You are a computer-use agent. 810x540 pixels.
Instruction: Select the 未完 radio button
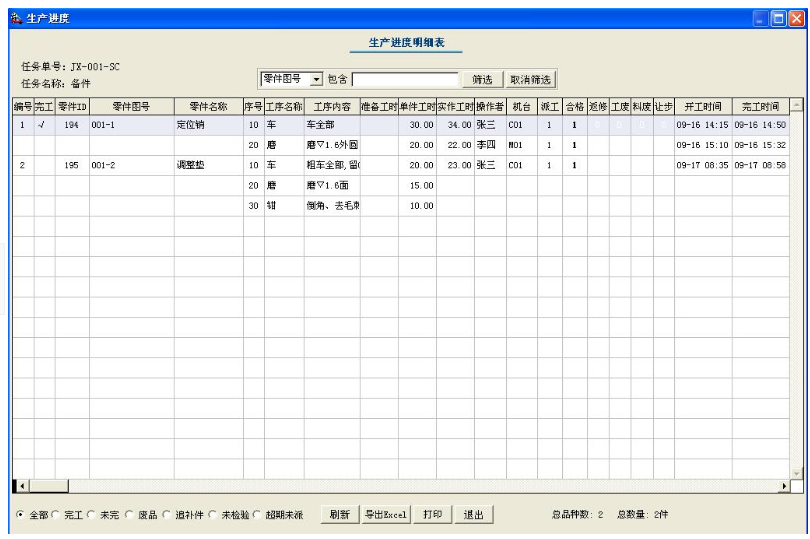coord(91,514)
